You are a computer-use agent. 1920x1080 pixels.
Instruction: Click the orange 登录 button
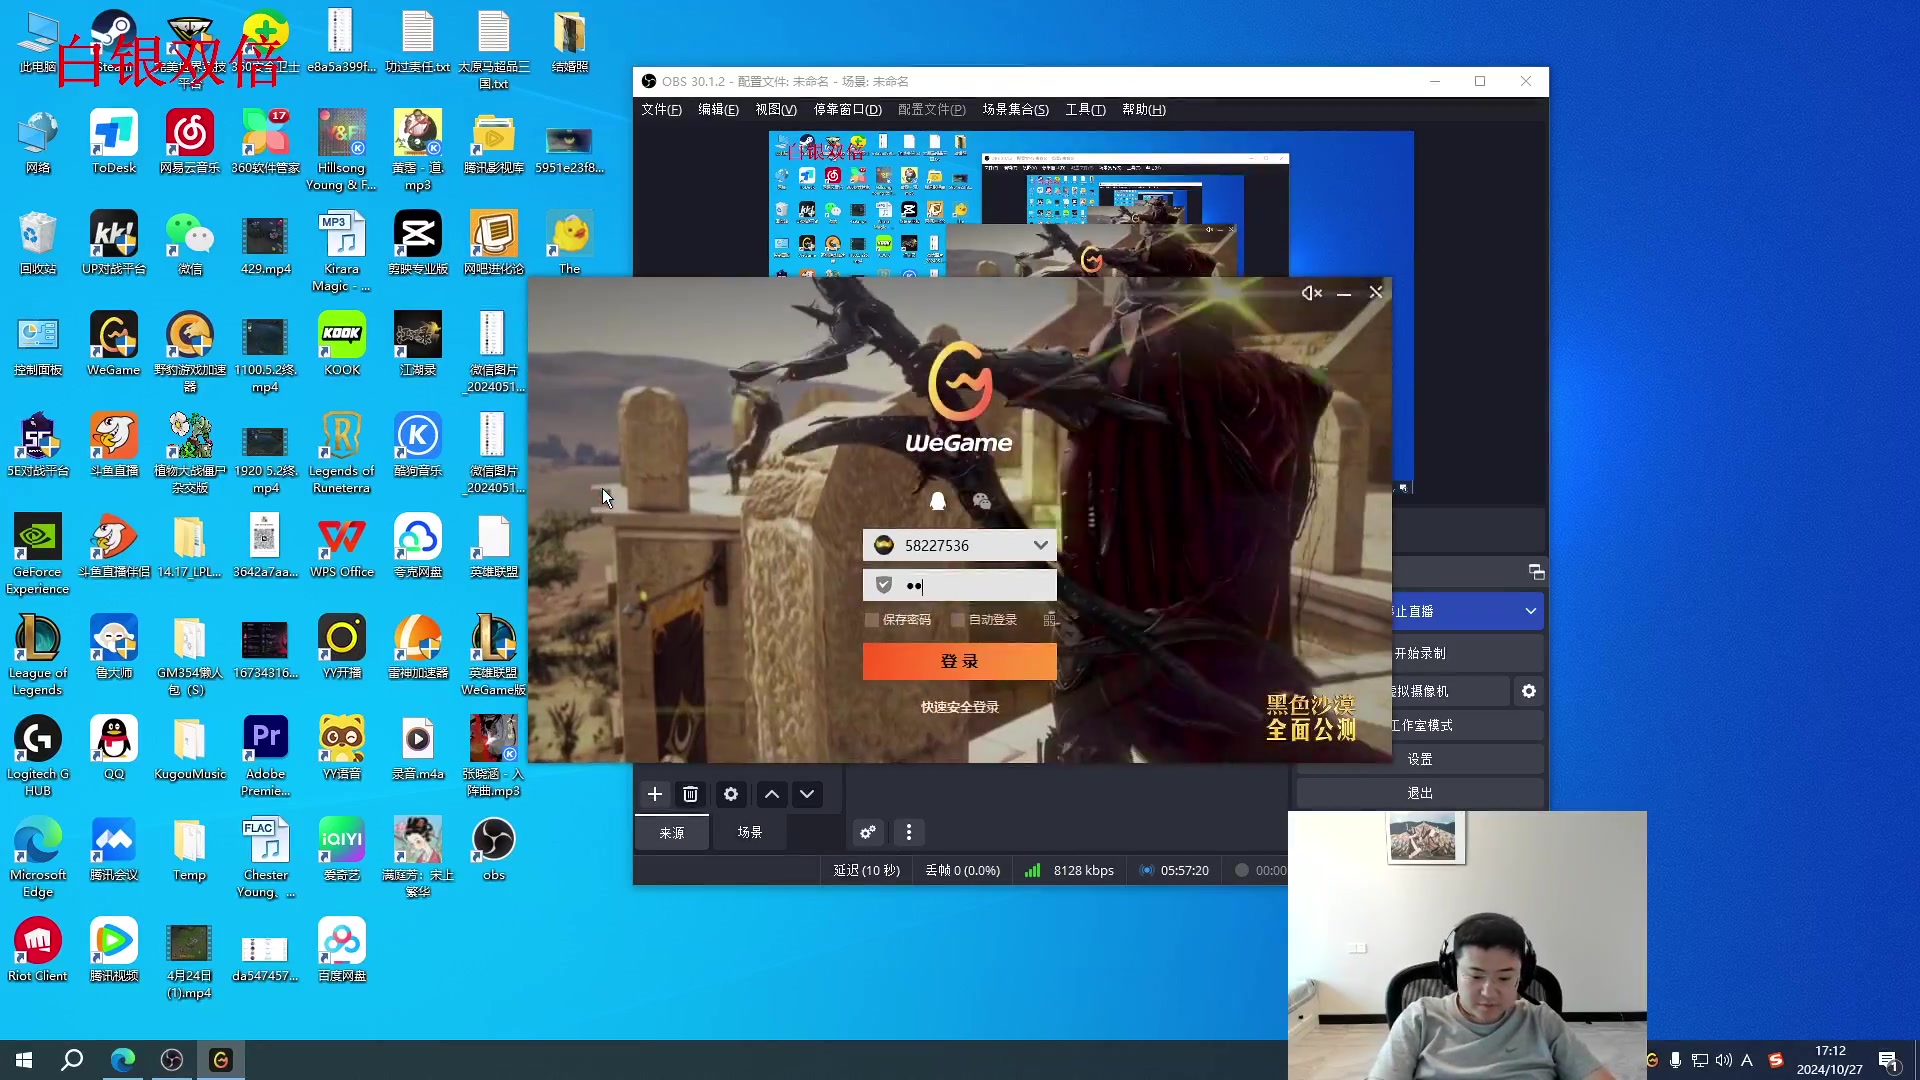tap(959, 661)
